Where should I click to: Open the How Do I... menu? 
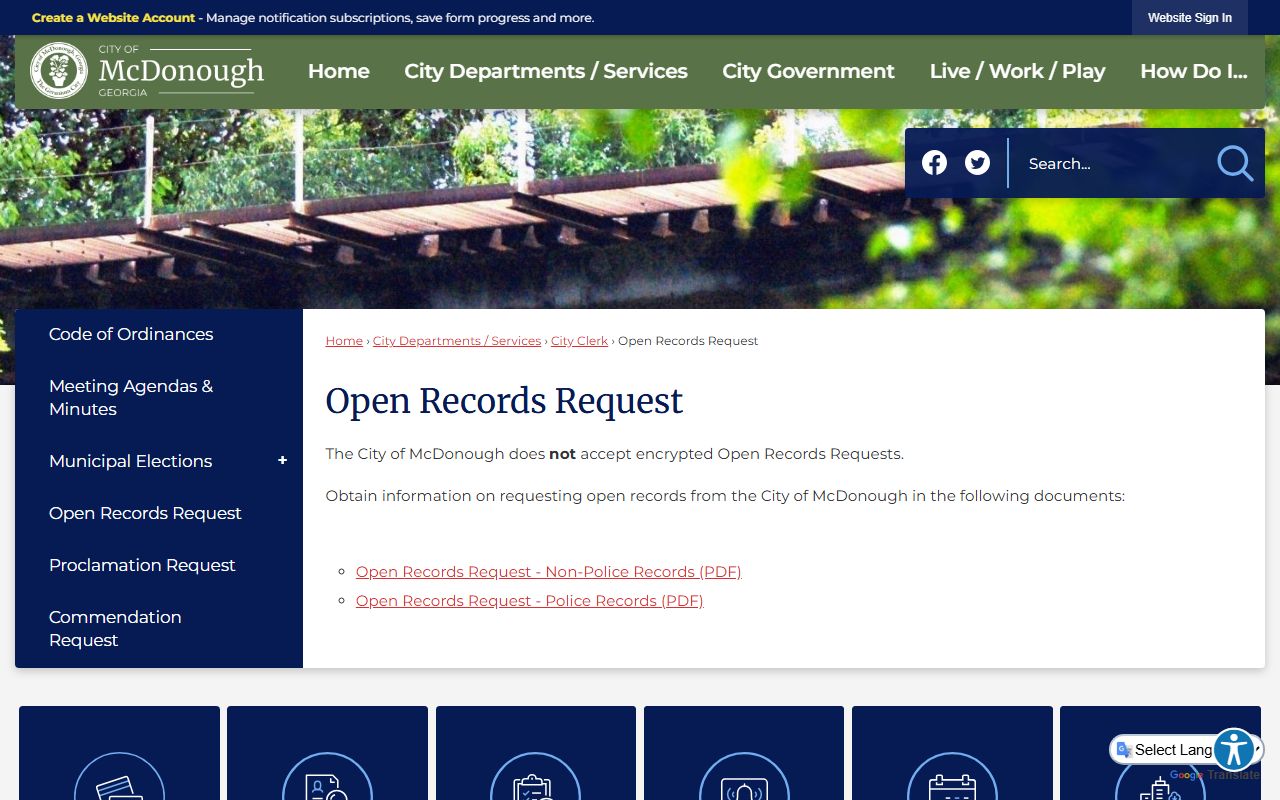click(x=1194, y=71)
